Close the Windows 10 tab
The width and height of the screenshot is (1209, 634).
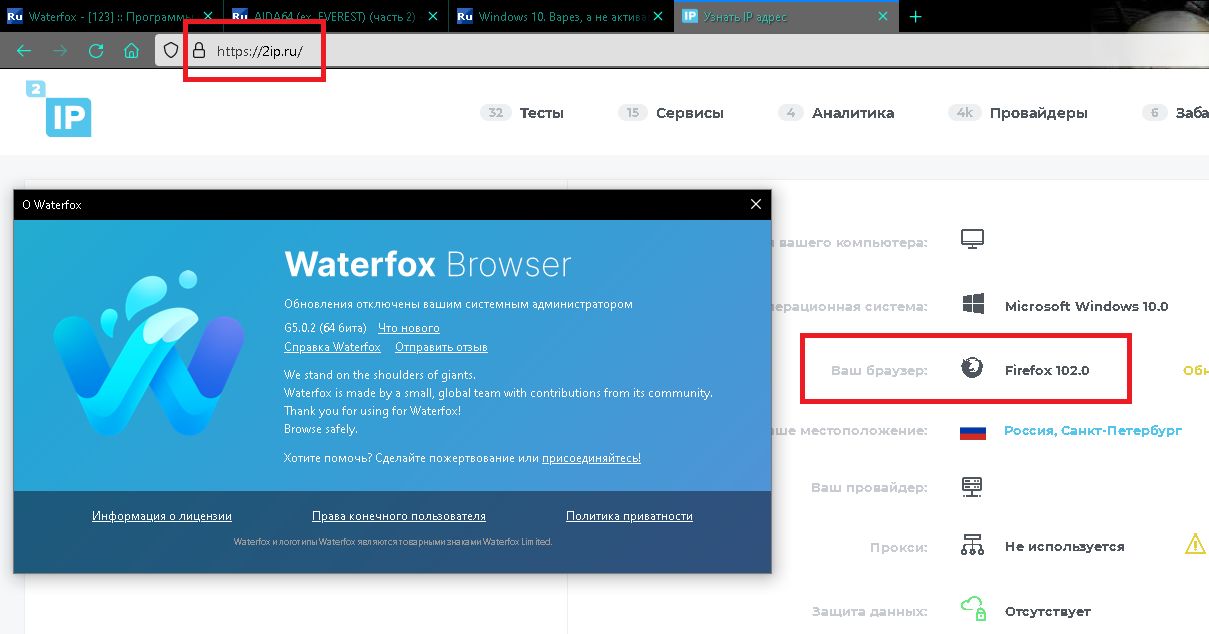[x=657, y=17]
